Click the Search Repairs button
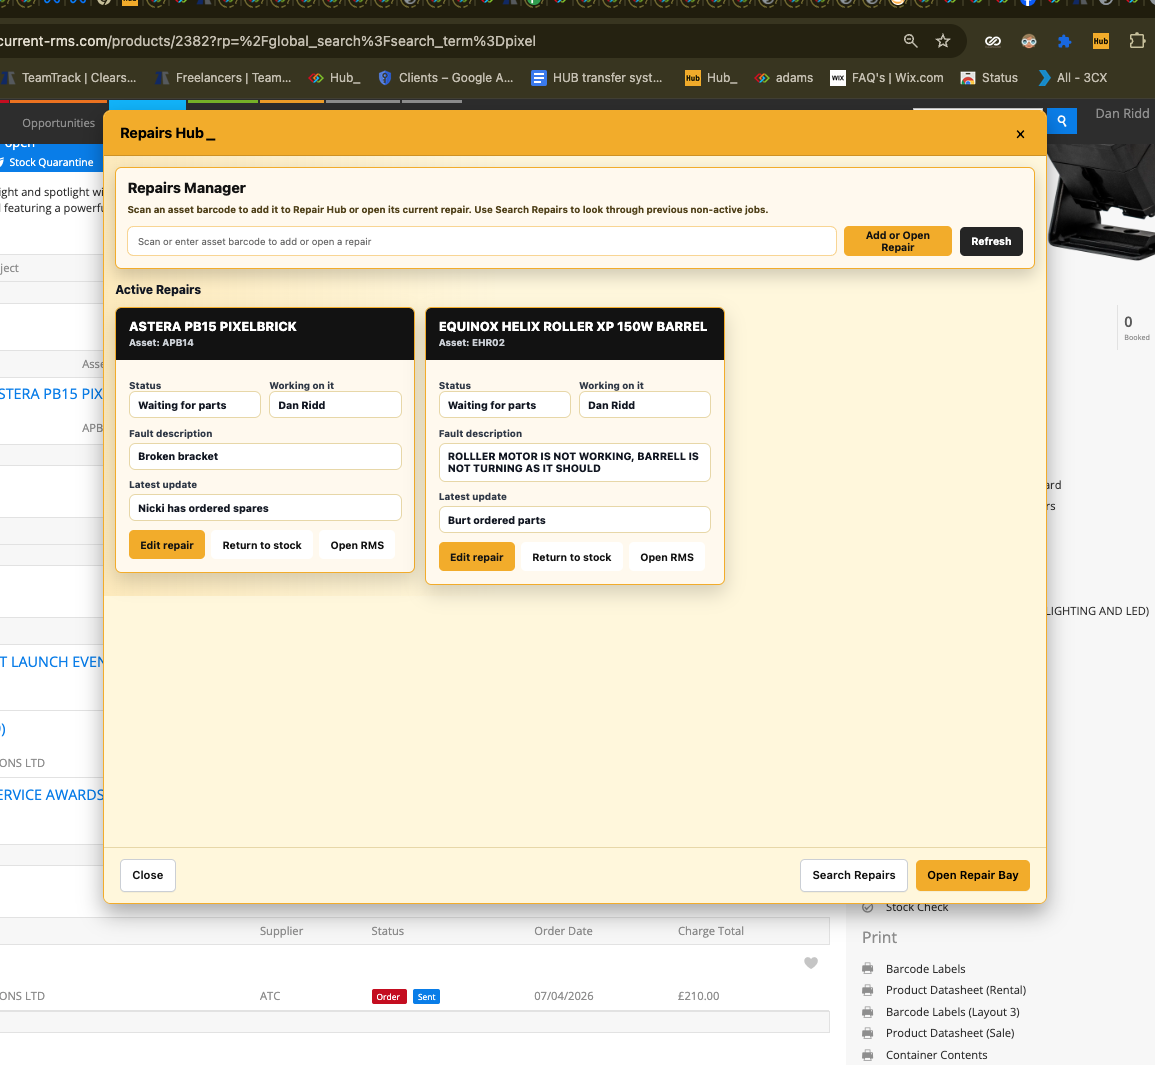The image size is (1155, 1065). point(854,876)
